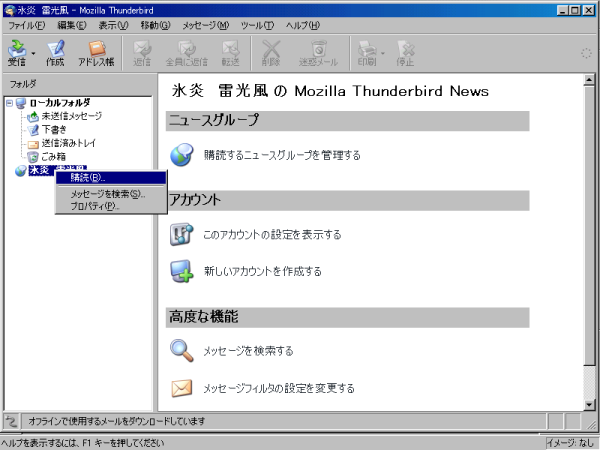The image size is (600, 450).
Task: Click the 印刷 (Print) toolbar icon
Action: click(x=367, y=53)
